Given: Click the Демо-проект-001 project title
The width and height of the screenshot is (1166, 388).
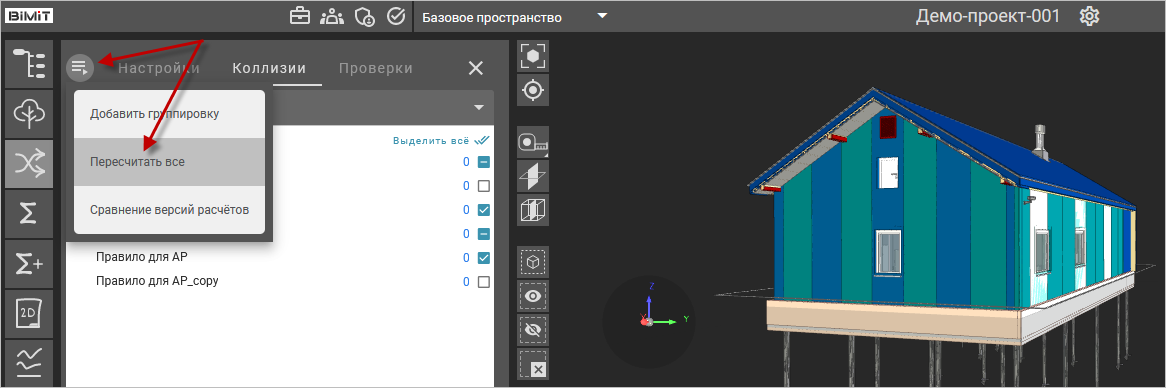Looking at the screenshot, I should 988,16.
